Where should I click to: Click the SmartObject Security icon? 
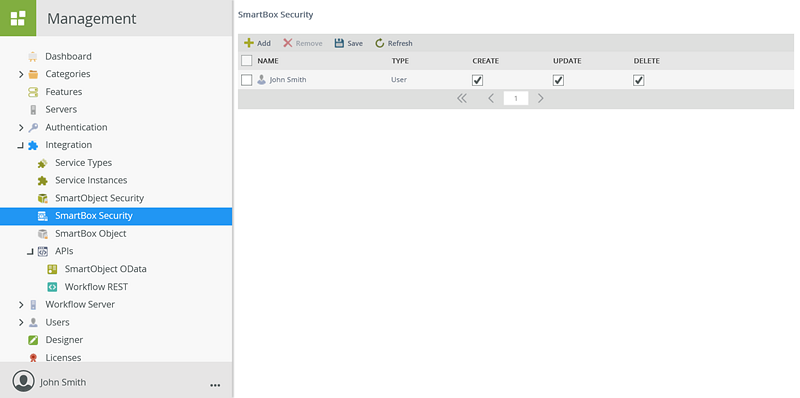(x=43, y=198)
